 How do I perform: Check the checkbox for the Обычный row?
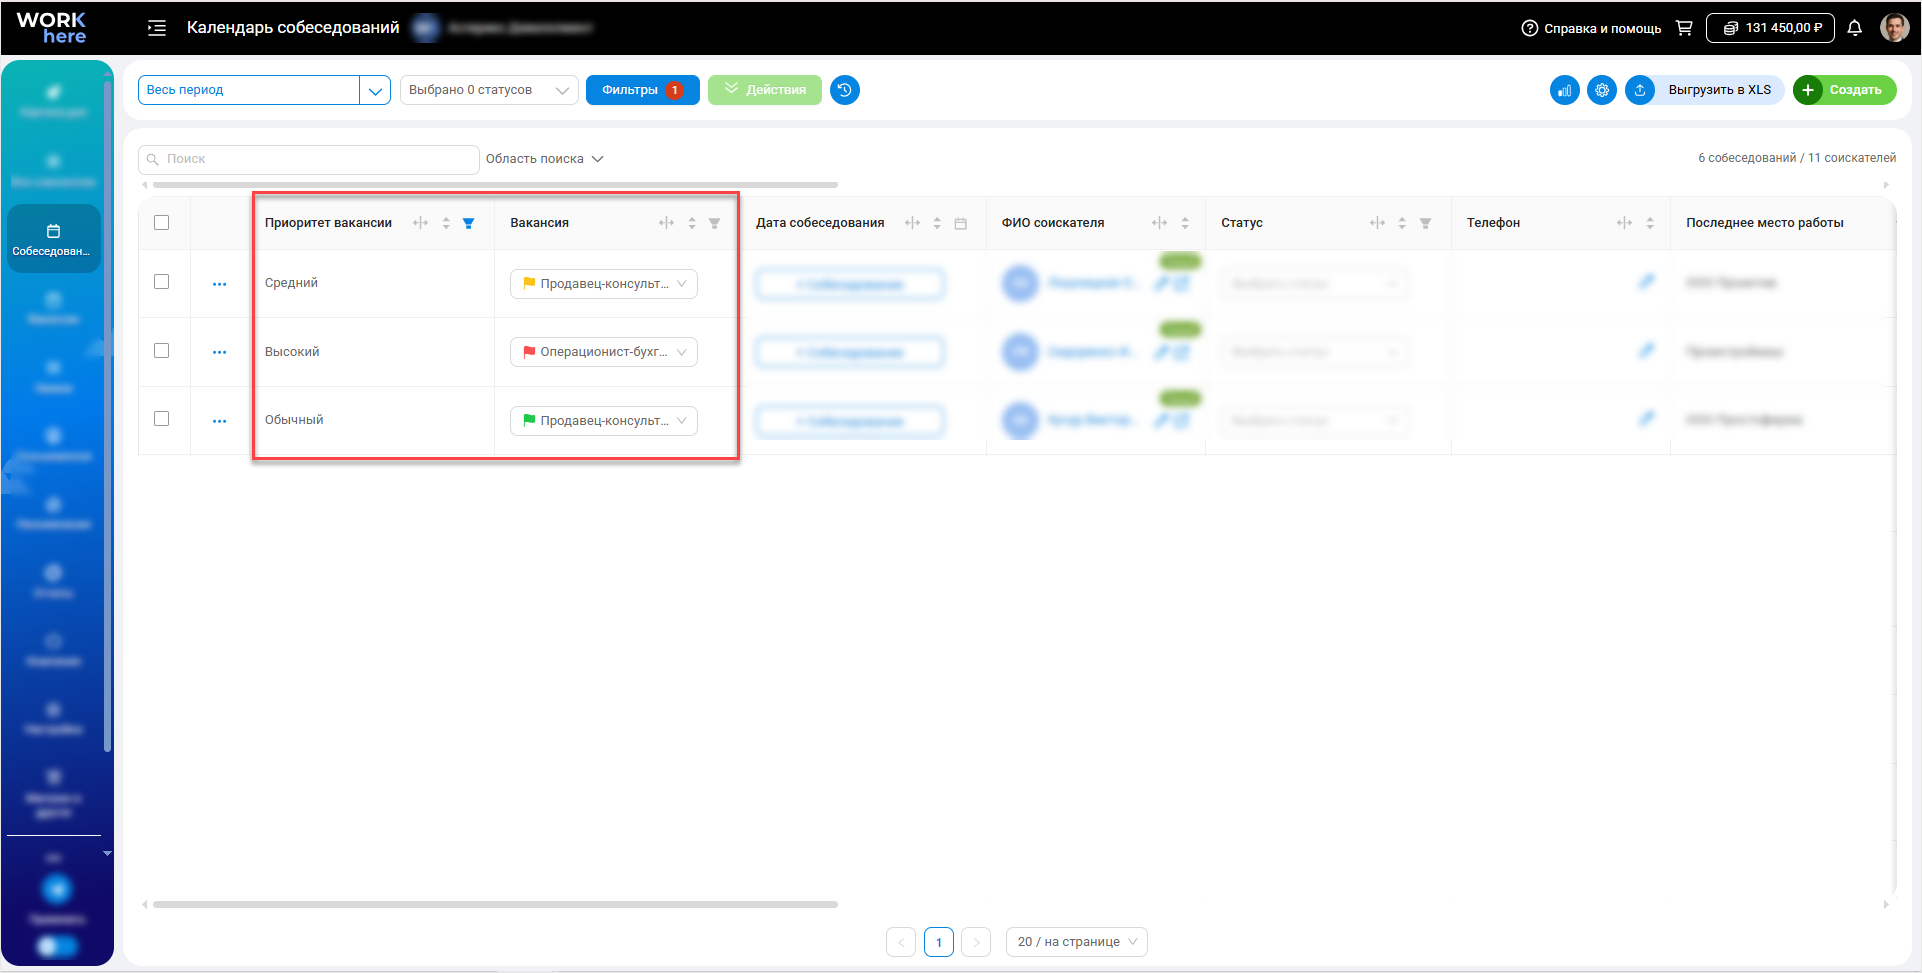162,418
